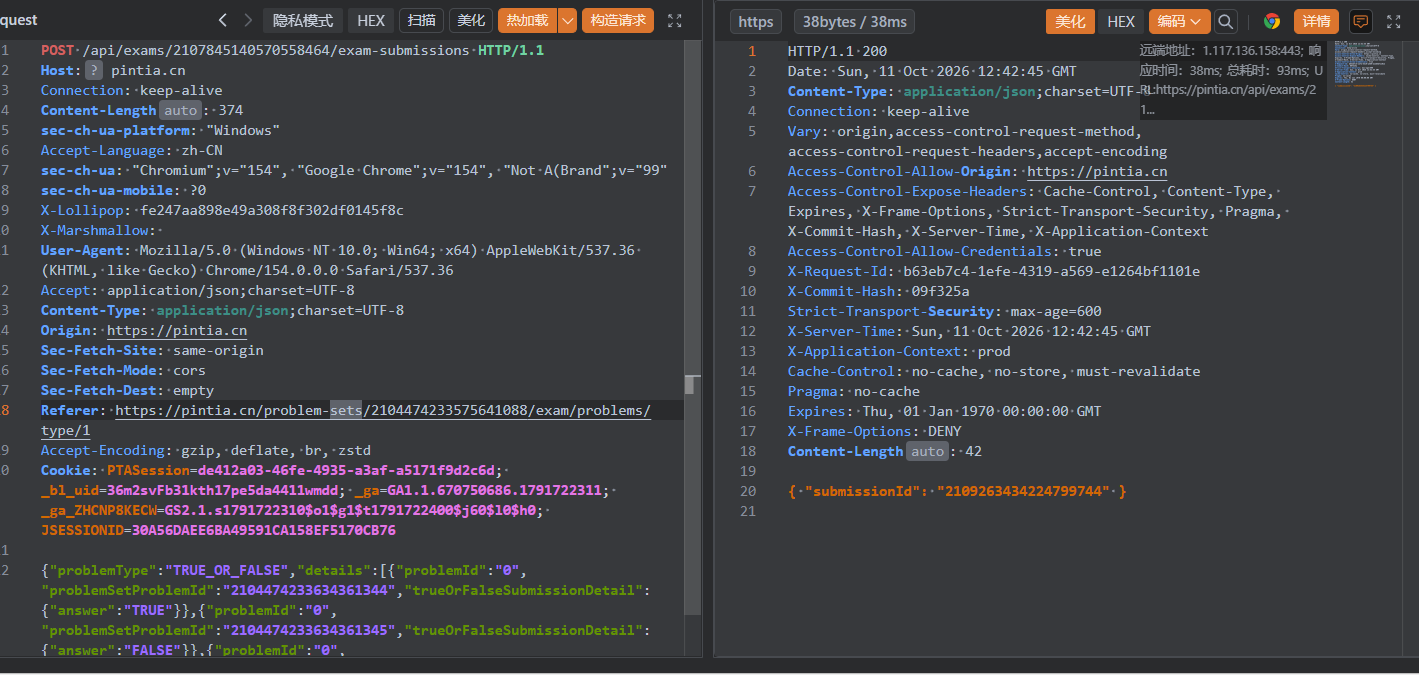Image resolution: width=1419 pixels, height=675 pixels.
Task: Click the HTTP/1.1 200 status line
Action: click(x=837, y=51)
